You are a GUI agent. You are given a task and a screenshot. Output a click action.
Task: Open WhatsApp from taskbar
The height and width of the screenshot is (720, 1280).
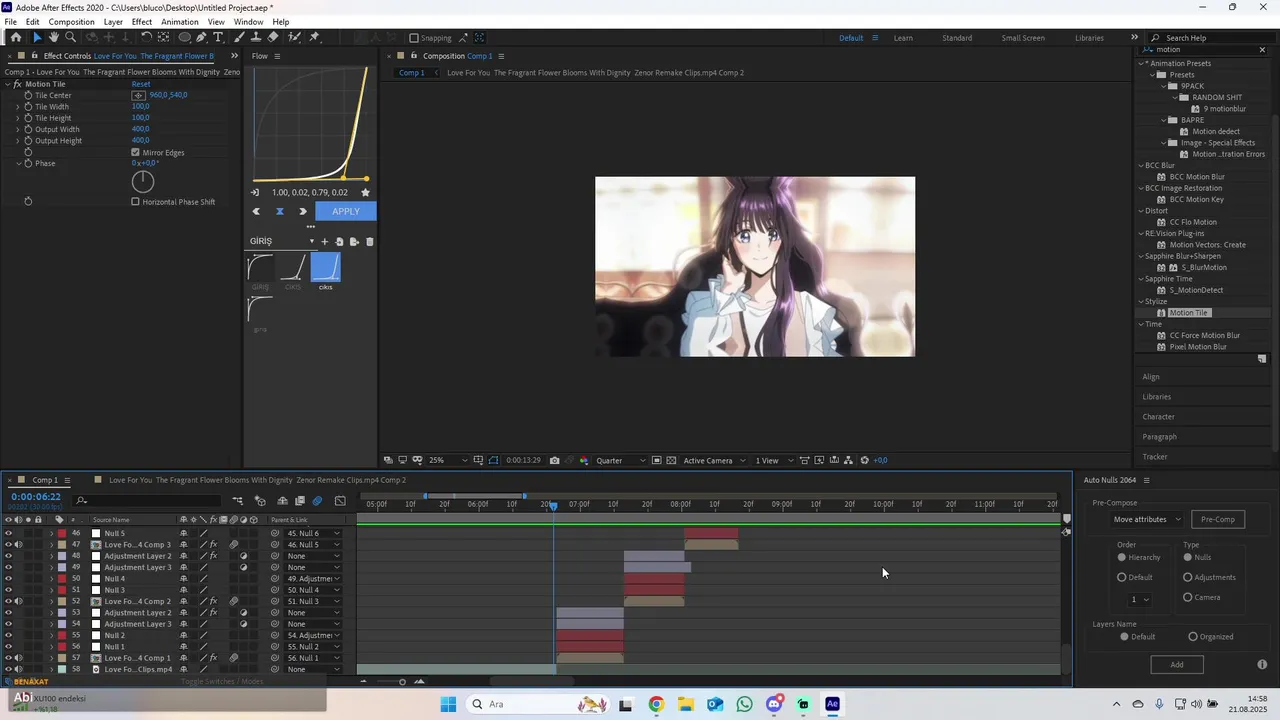tap(744, 704)
